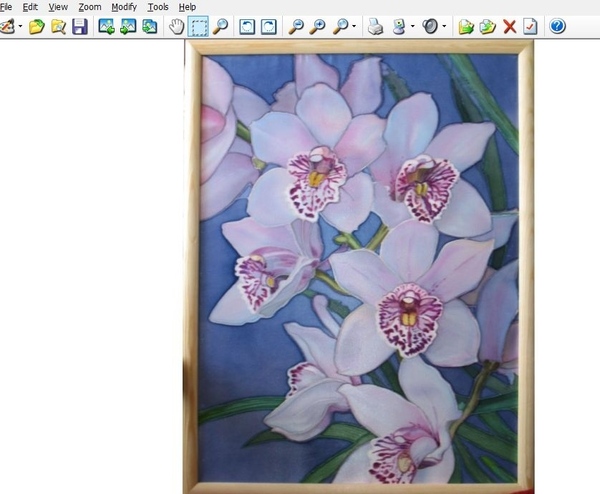
Task: Open the Zoom menu
Action: 90,7
